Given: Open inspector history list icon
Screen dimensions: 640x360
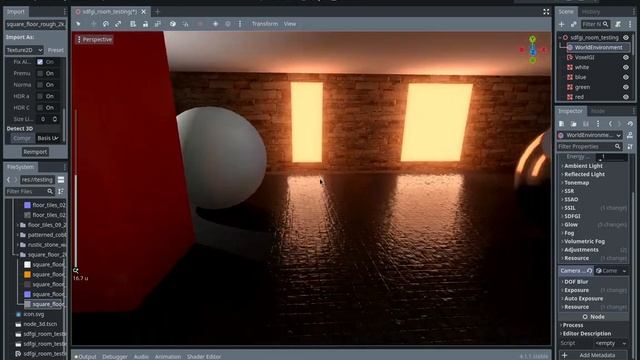Looking at the screenshot, I should [x=630, y=124].
